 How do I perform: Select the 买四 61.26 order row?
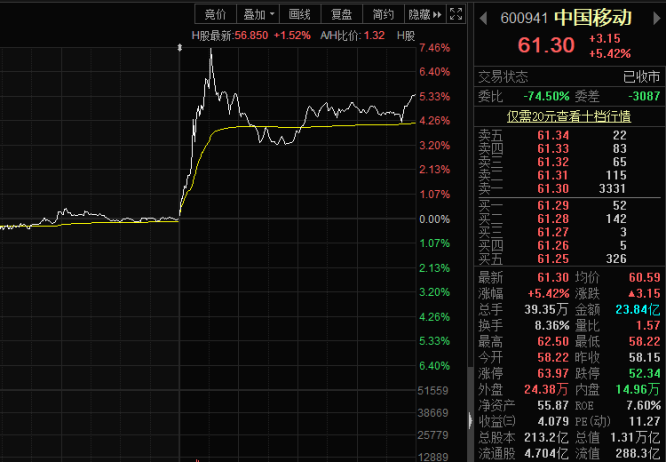tap(569, 246)
